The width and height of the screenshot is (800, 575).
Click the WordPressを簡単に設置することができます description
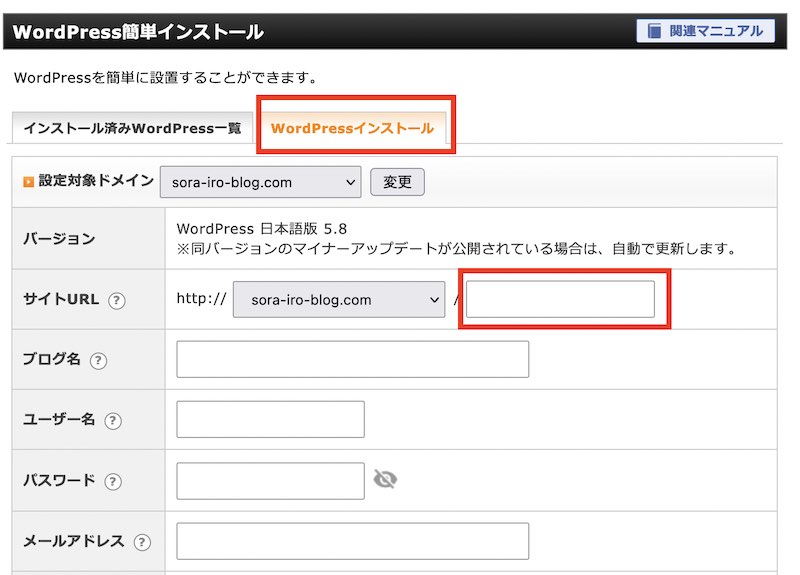pos(166,78)
